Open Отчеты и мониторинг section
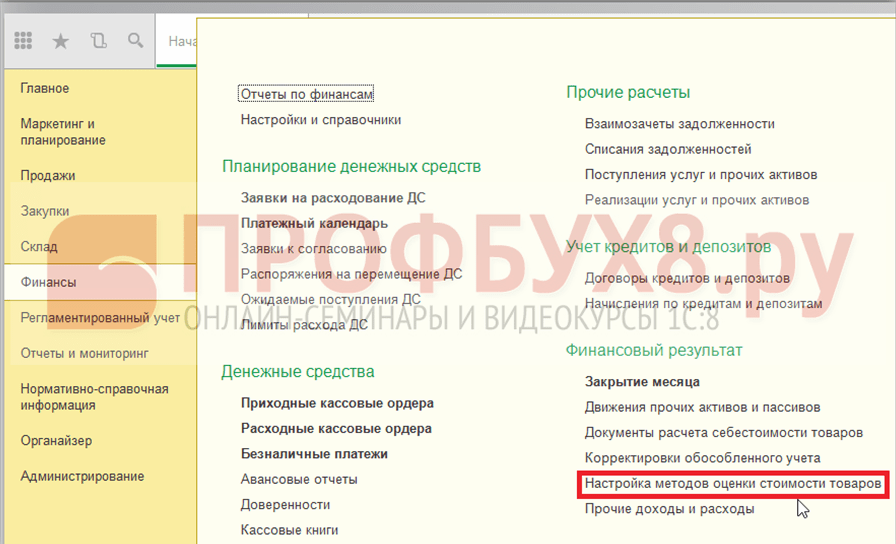 click(x=85, y=353)
